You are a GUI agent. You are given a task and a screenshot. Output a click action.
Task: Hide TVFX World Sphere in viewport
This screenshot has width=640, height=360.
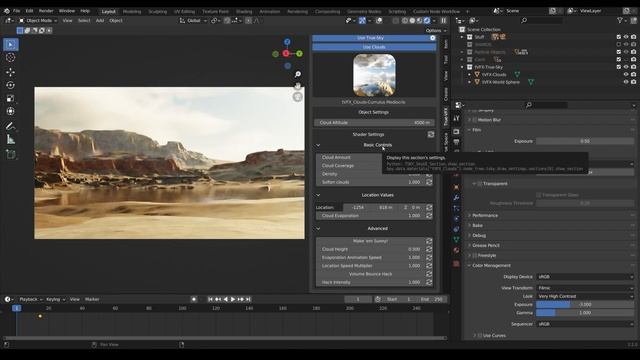pyautogui.click(x=626, y=82)
